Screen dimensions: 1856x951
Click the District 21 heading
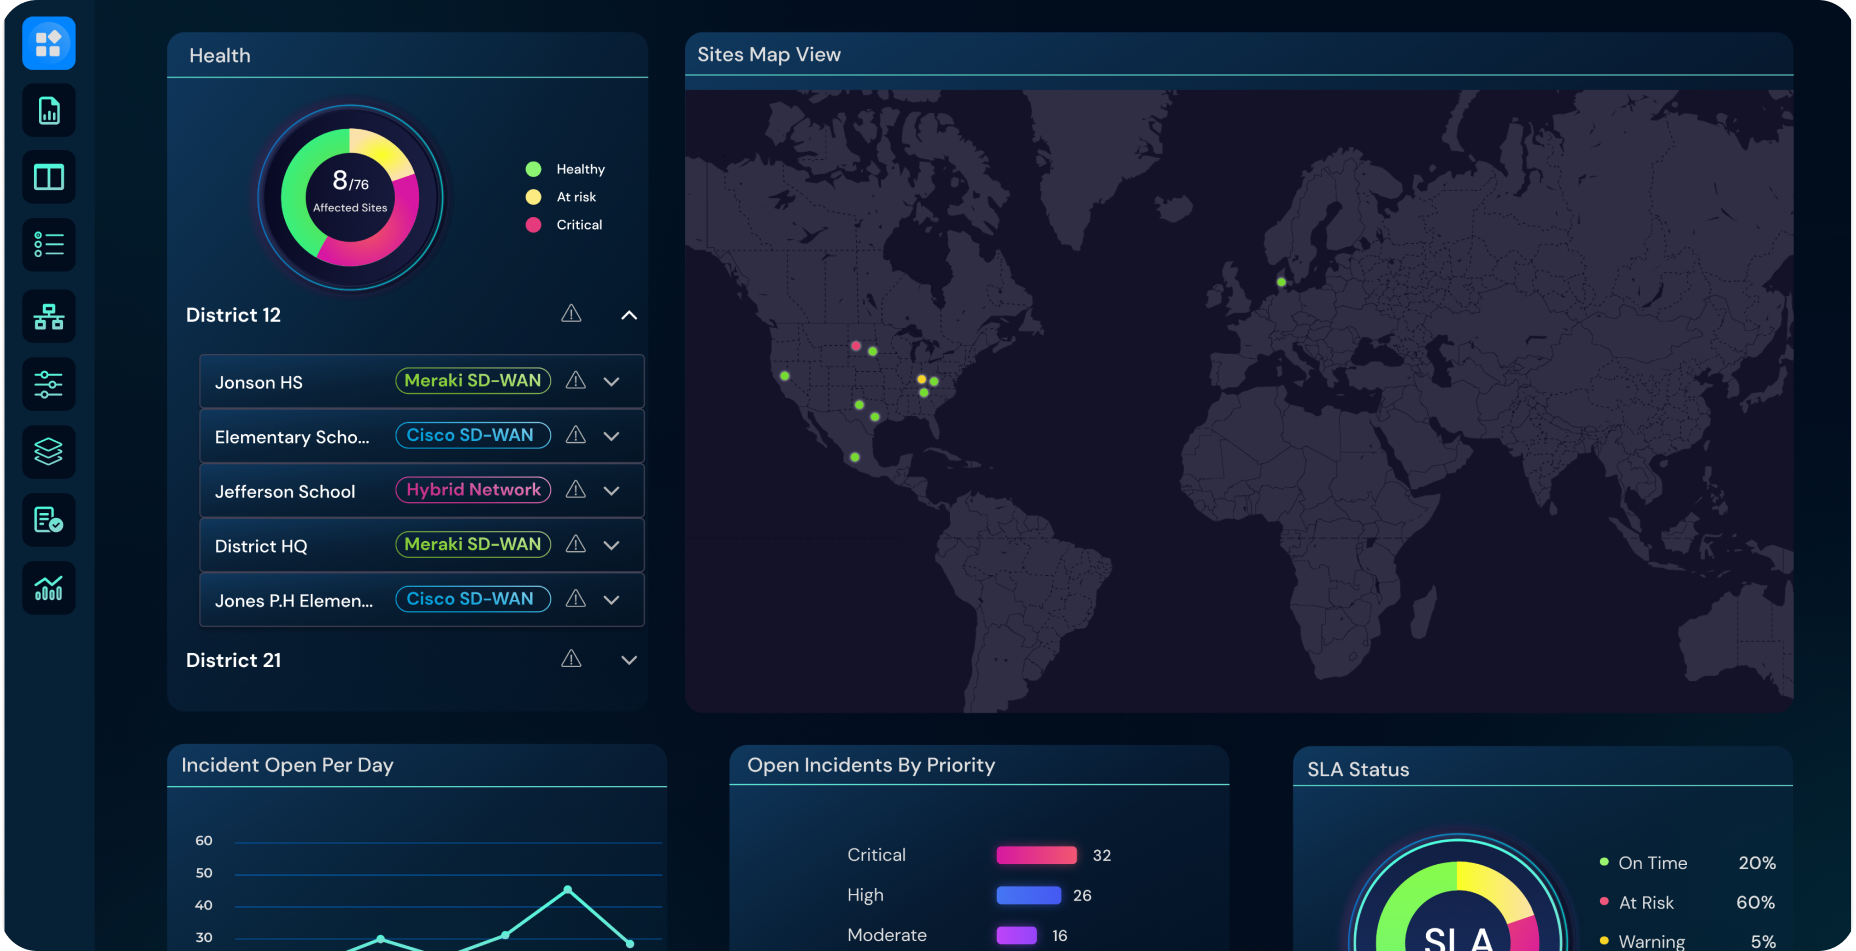click(233, 660)
